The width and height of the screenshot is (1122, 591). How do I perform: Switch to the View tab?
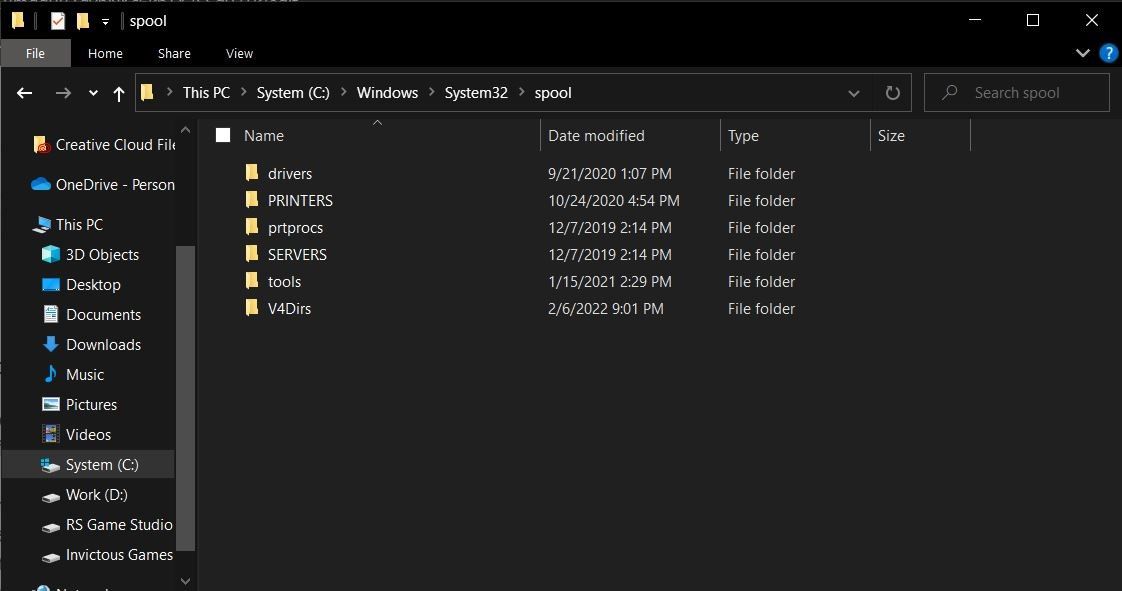click(x=239, y=53)
